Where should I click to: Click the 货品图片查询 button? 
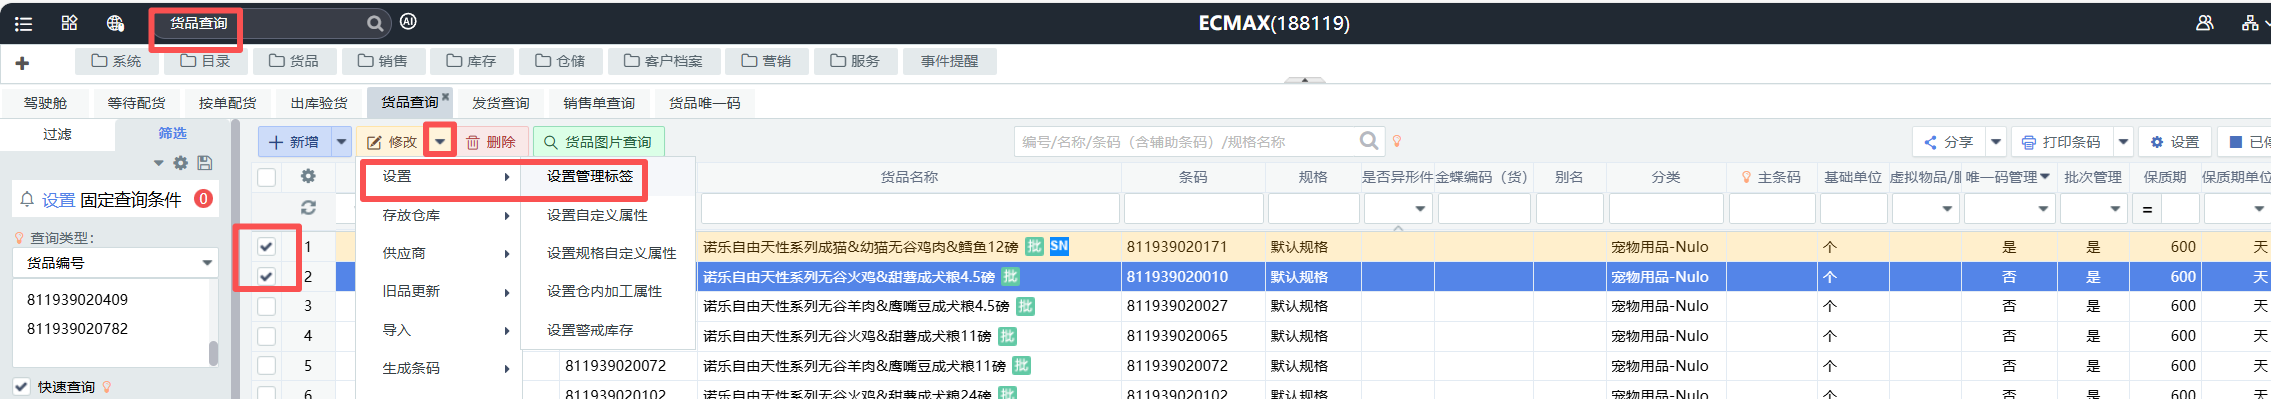pyautogui.click(x=598, y=142)
